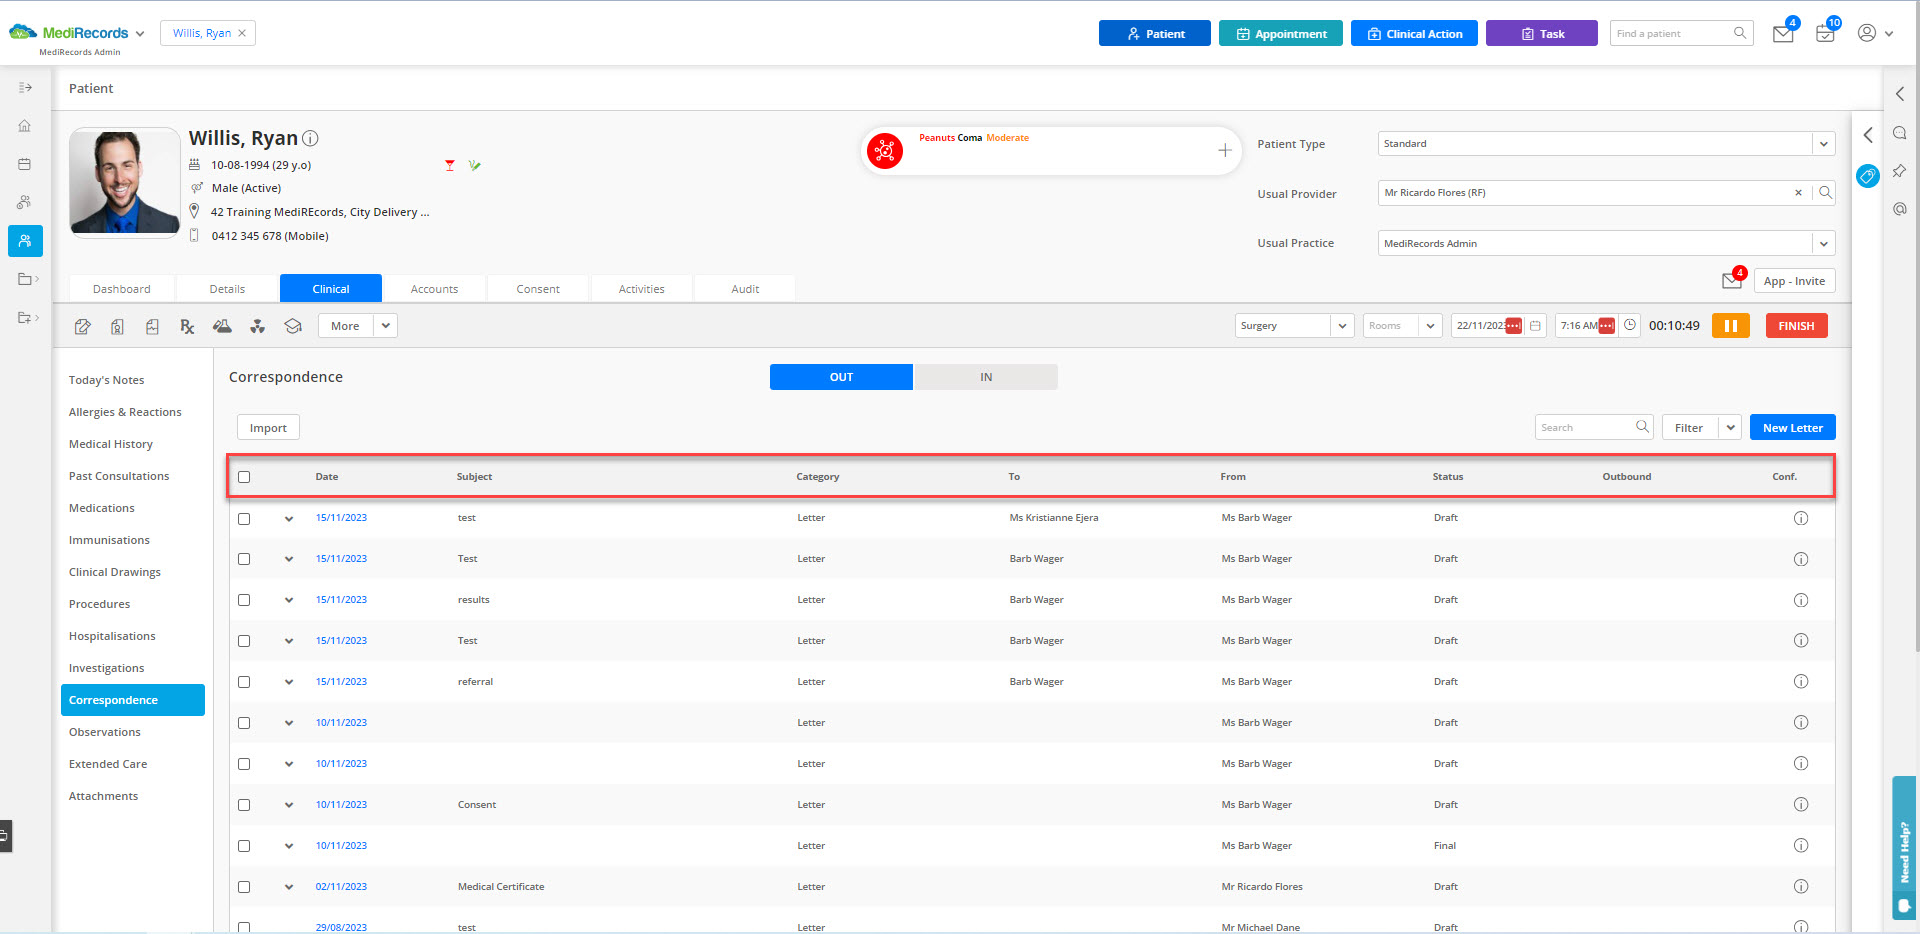Click the graduation cap education icon

pos(293,326)
